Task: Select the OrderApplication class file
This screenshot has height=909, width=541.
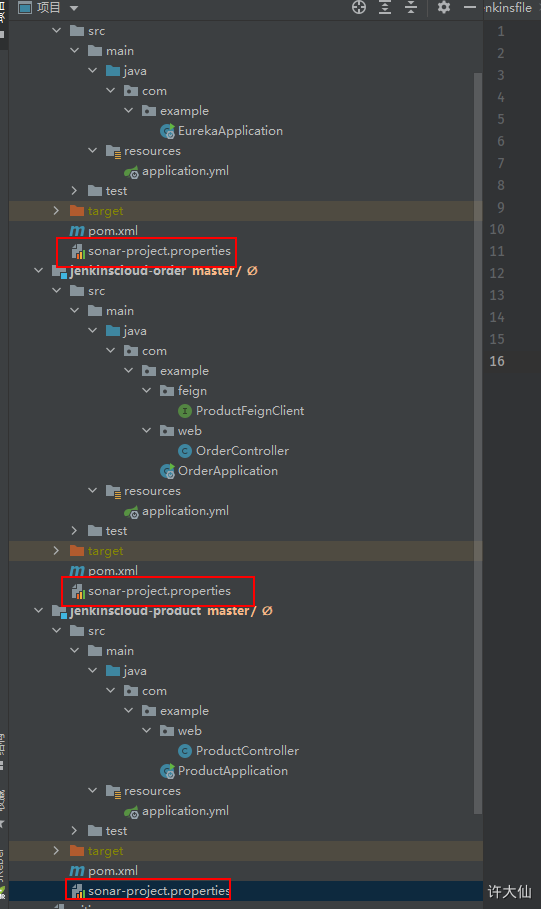Action: click(227, 471)
